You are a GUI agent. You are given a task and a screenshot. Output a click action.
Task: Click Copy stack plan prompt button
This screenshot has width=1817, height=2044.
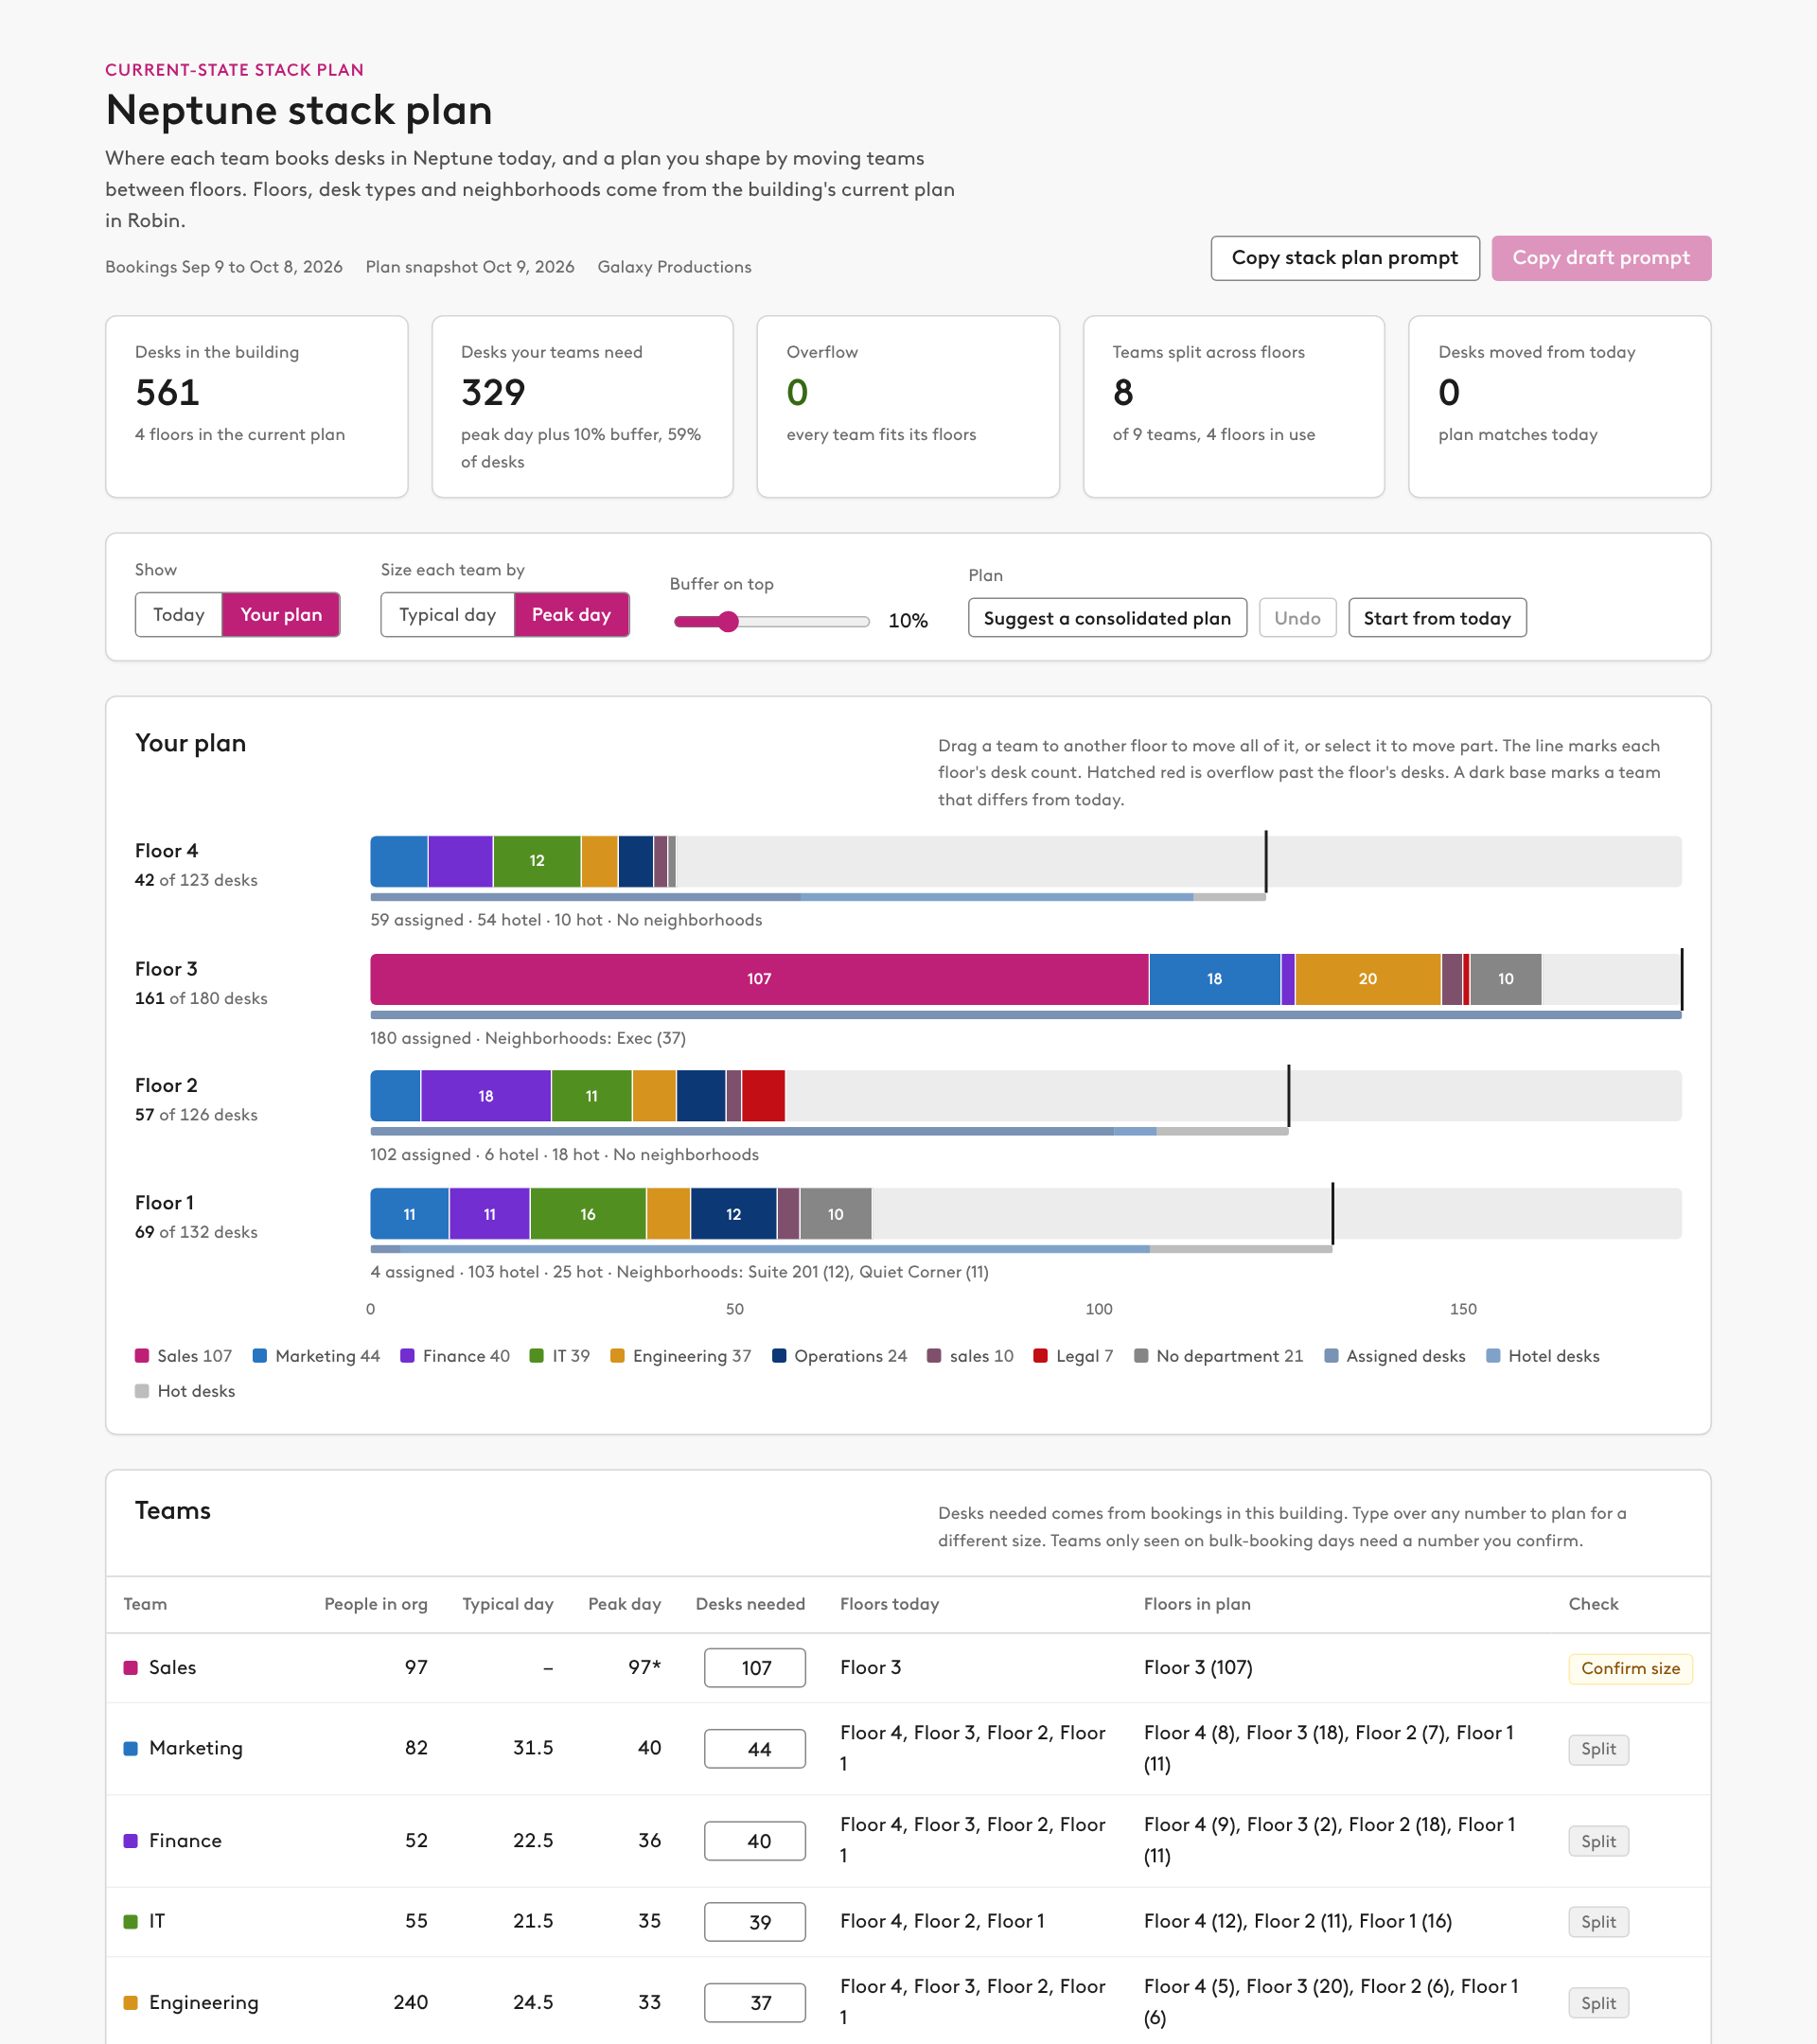click(x=1344, y=258)
